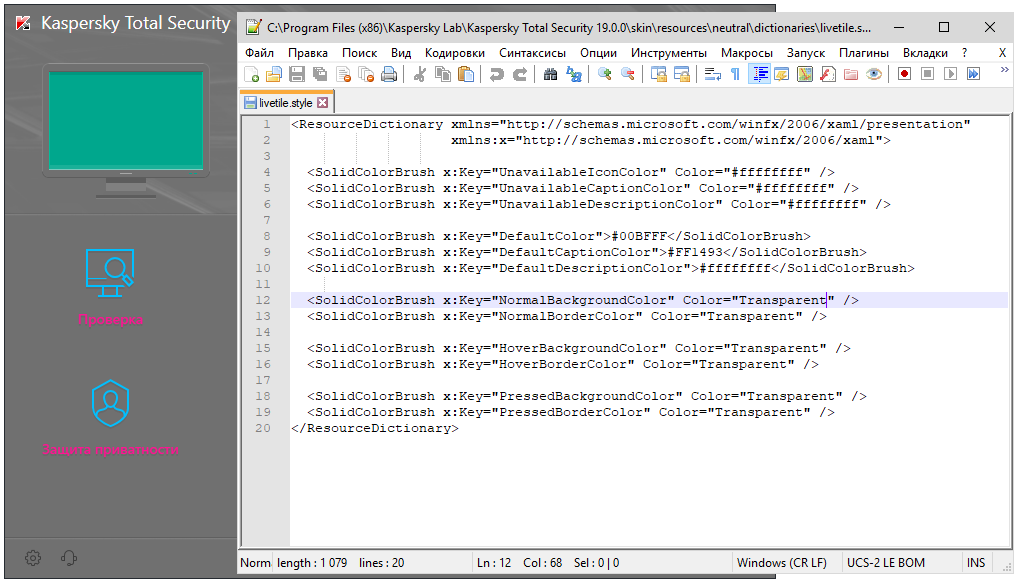Viewport: 1019px width, 583px height.
Task: Toggle word wrap in the editor
Action: point(712,74)
